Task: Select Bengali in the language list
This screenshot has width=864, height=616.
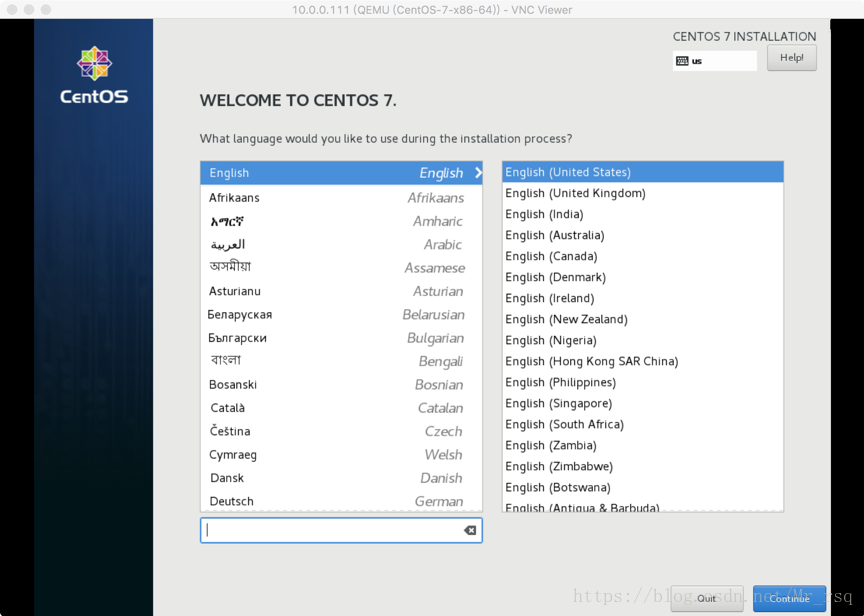Action: (341, 361)
